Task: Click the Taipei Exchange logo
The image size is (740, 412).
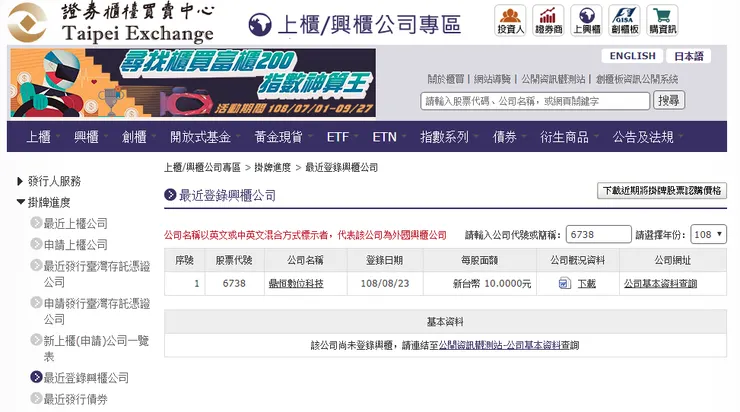Action: point(111,22)
